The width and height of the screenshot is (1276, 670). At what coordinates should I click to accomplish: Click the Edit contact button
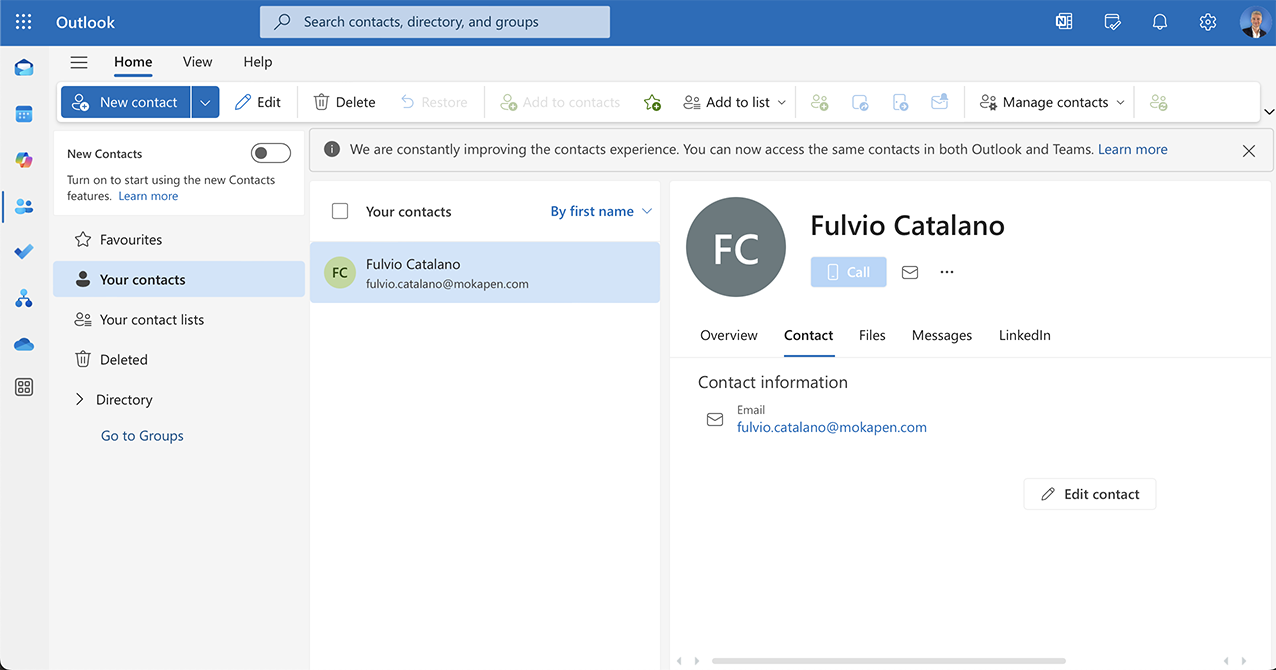[1089, 494]
